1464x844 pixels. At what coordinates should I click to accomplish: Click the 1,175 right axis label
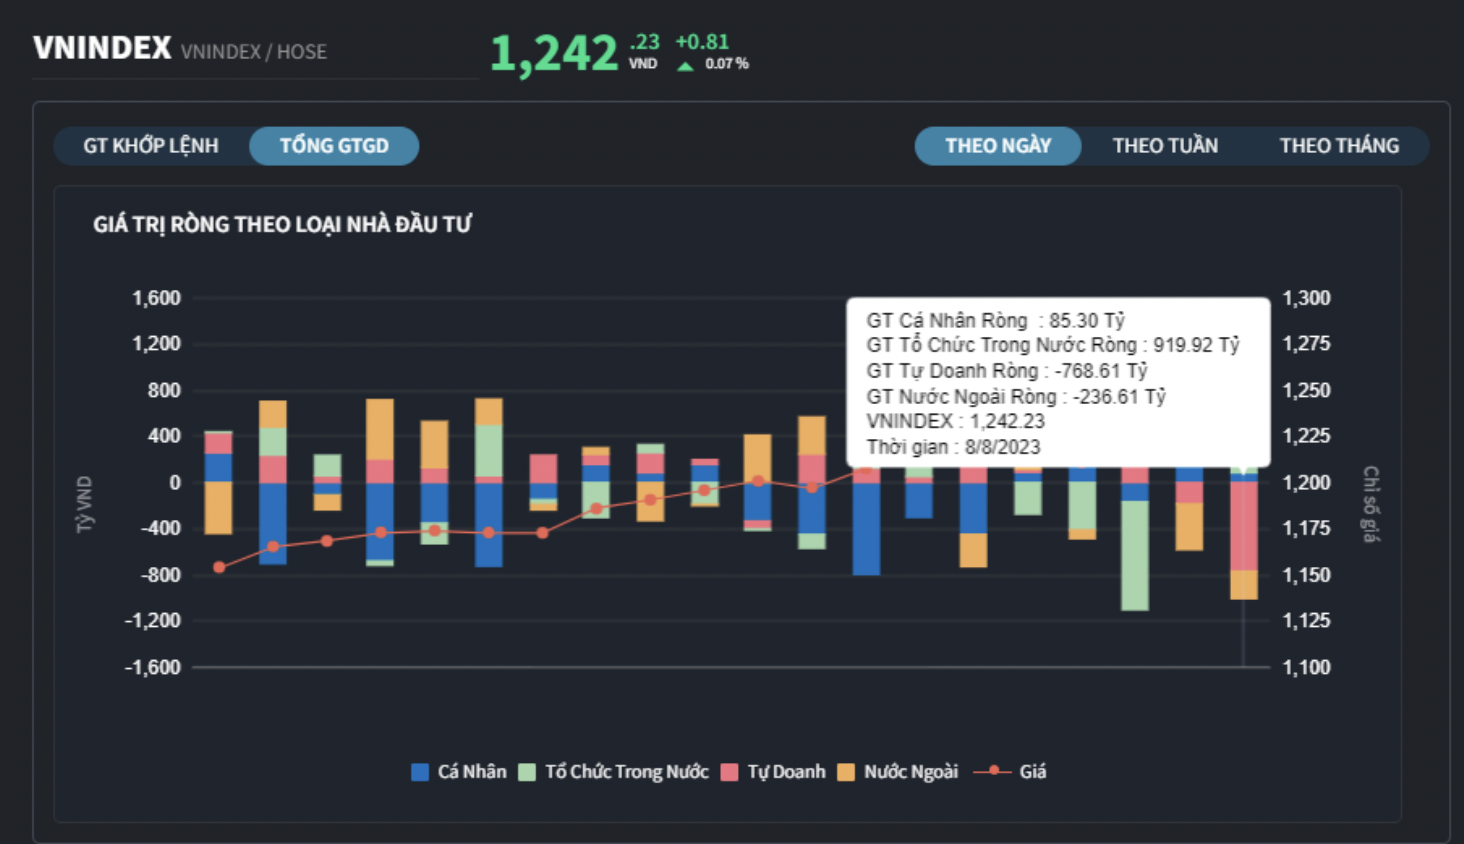coord(1307,528)
